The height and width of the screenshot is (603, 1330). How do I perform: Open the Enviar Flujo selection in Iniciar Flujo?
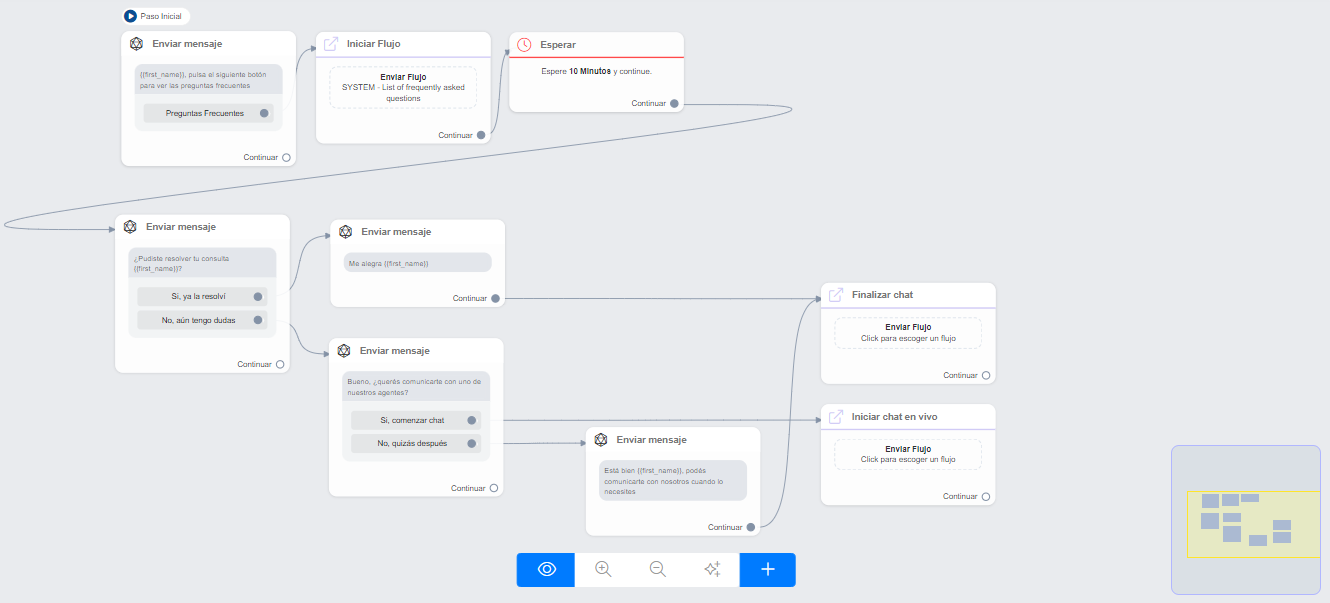[403, 87]
